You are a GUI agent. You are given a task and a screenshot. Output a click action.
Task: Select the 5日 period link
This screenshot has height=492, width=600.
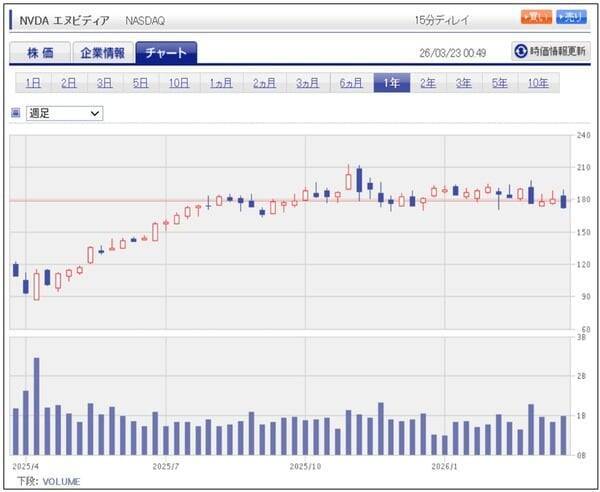[140, 83]
